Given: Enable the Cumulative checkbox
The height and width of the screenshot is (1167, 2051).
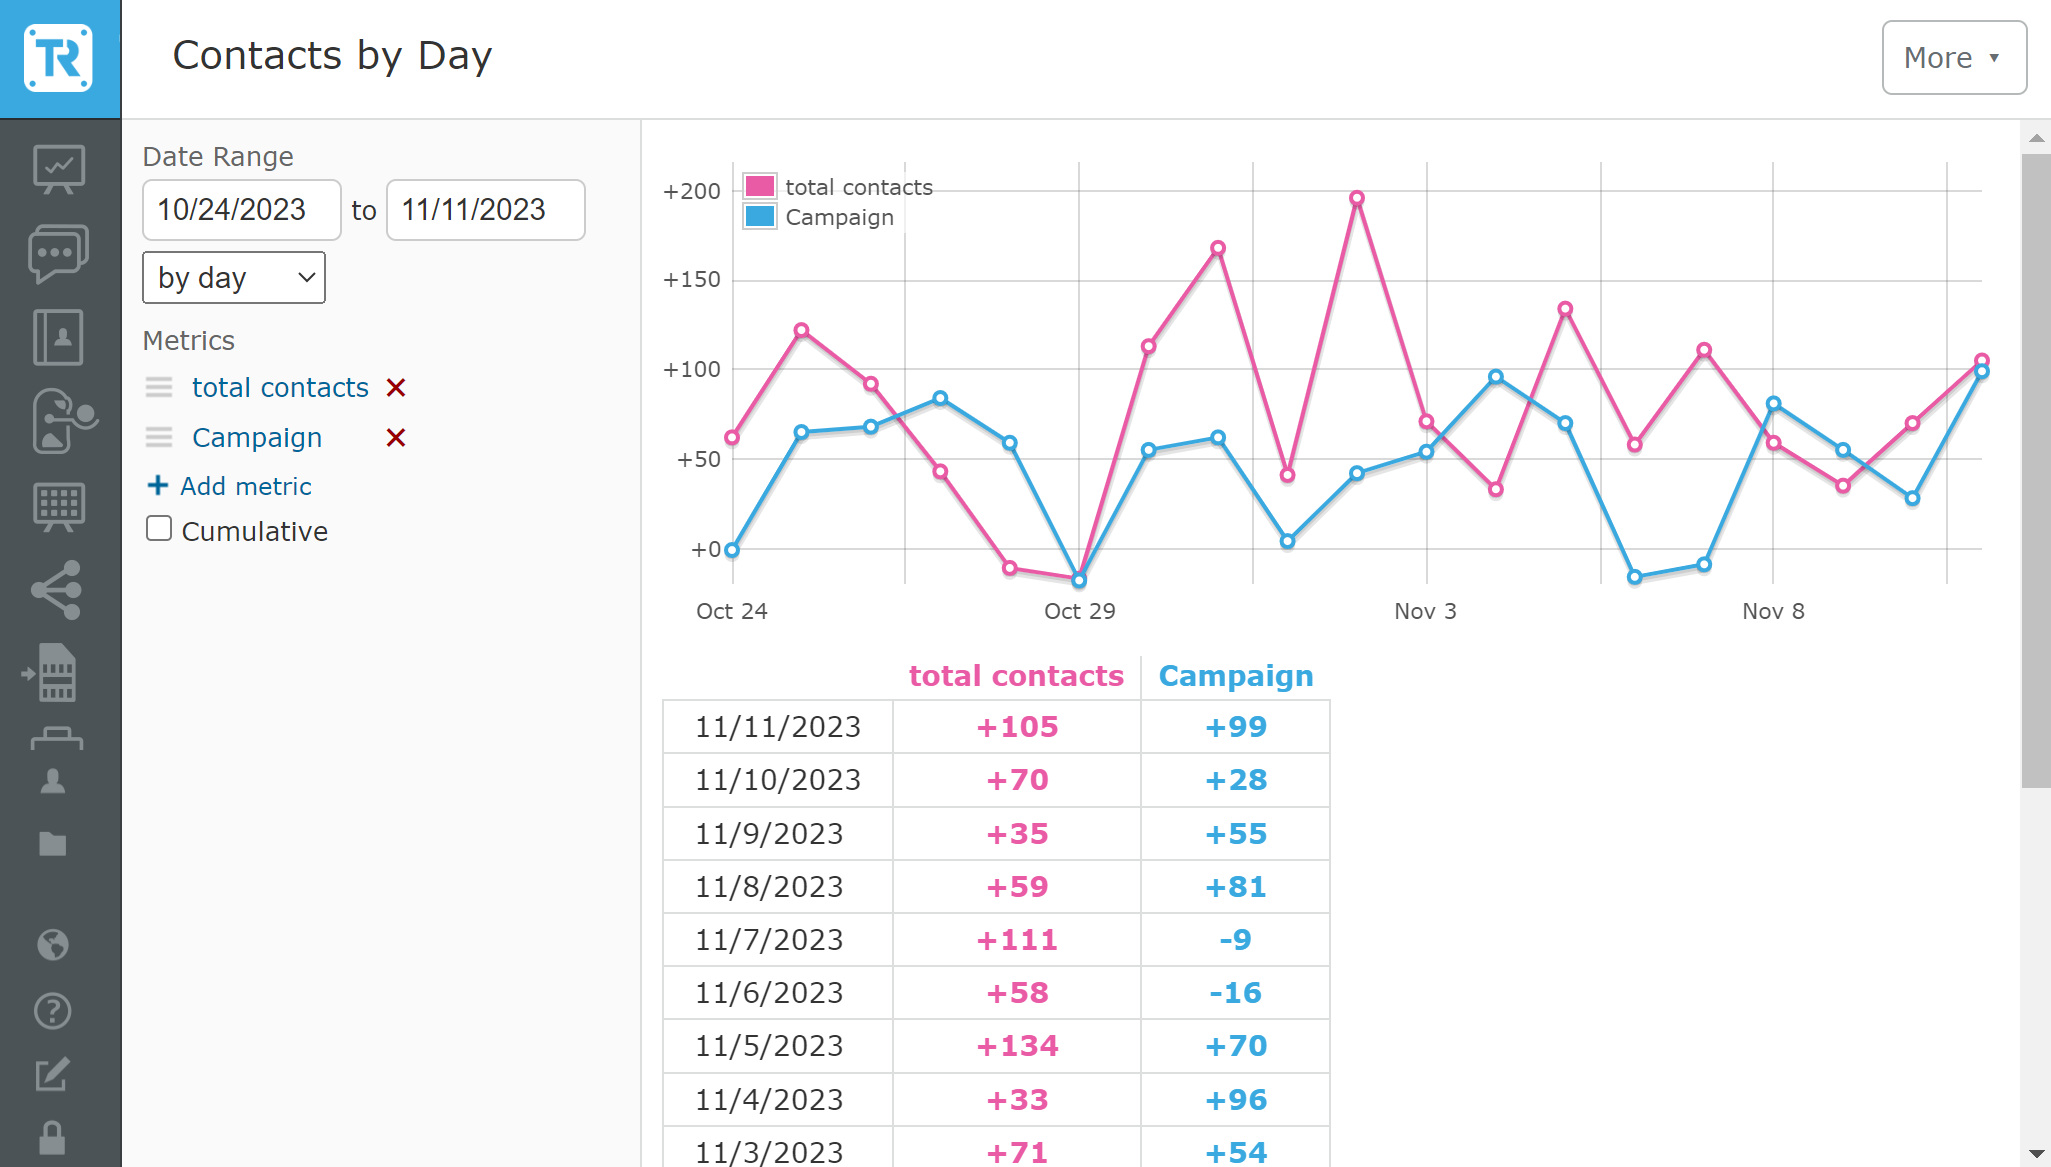Looking at the screenshot, I should pos(159,527).
